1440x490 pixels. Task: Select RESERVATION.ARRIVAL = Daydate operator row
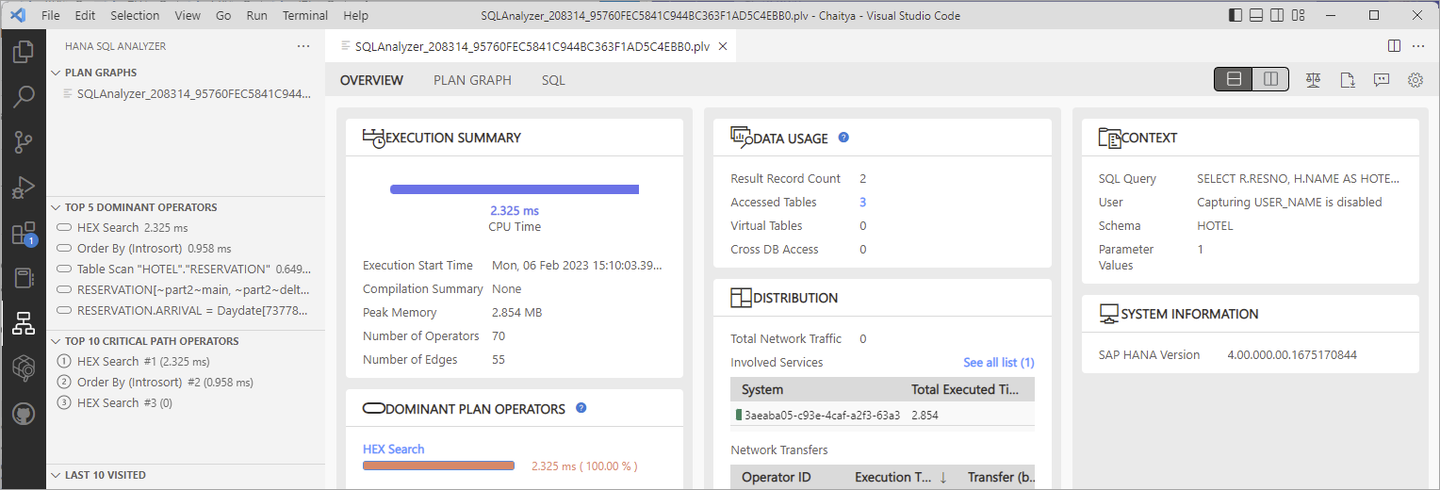point(187,310)
